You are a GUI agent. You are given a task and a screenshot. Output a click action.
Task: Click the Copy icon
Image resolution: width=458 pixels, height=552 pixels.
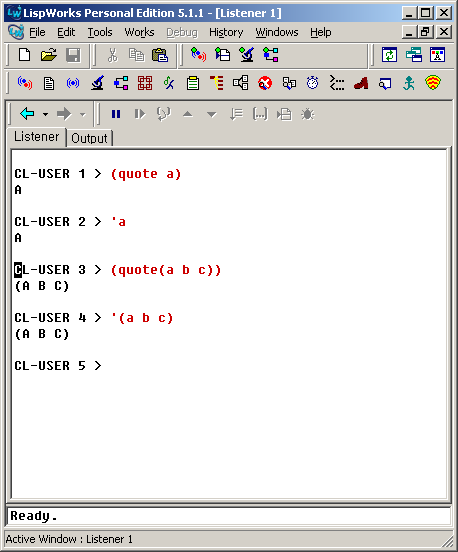point(136,55)
